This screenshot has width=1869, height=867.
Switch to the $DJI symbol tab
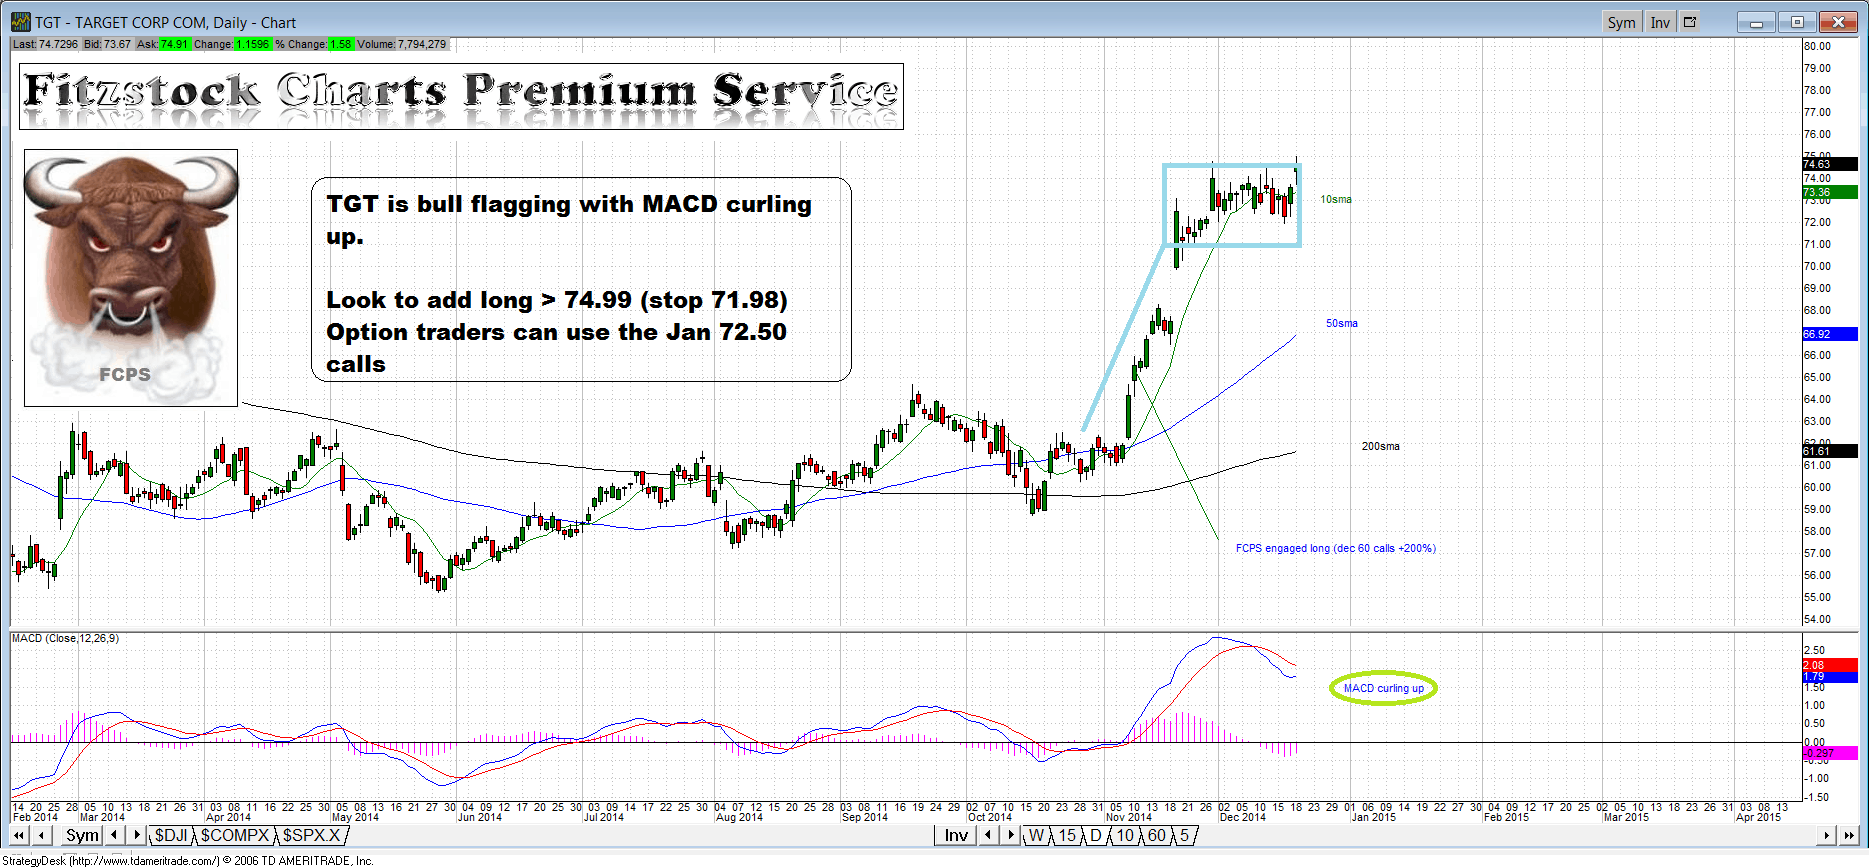tap(171, 835)
